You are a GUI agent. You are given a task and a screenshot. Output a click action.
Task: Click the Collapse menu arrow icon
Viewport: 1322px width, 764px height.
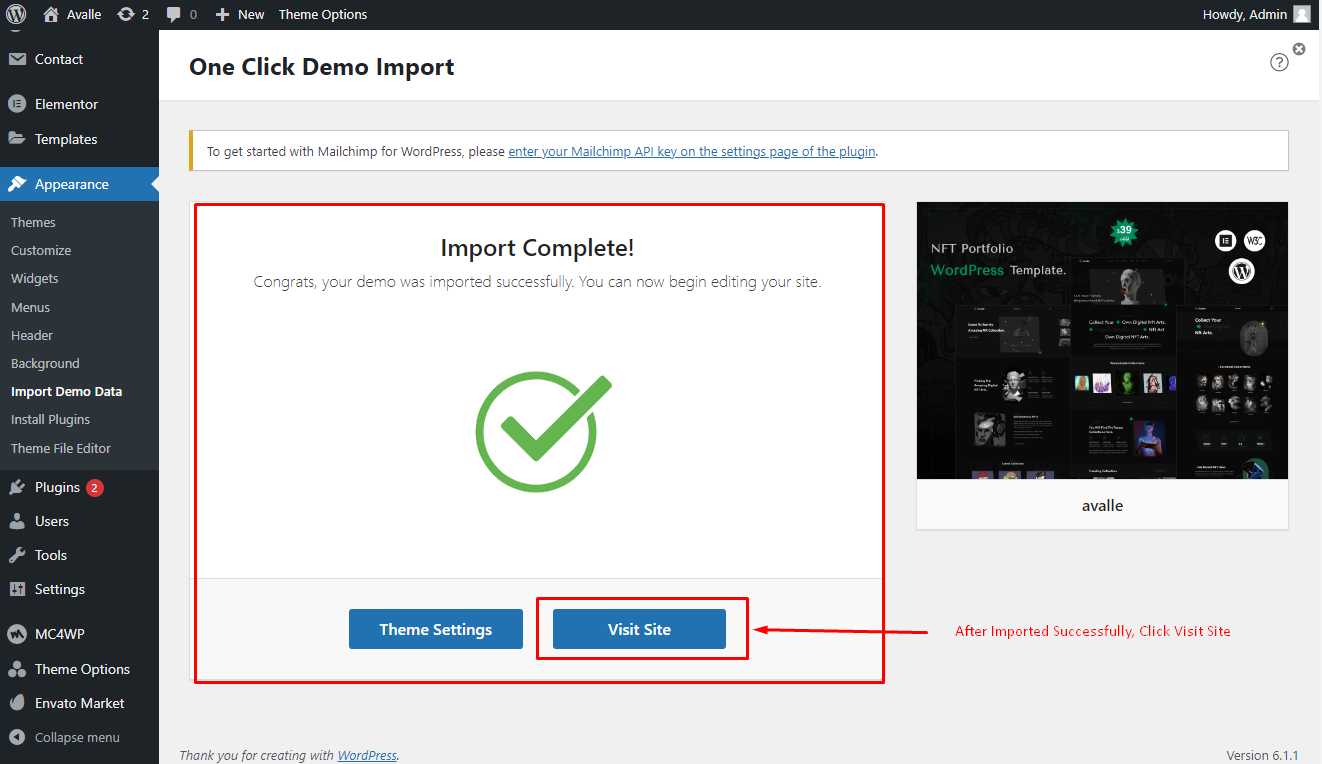(17, 737)
